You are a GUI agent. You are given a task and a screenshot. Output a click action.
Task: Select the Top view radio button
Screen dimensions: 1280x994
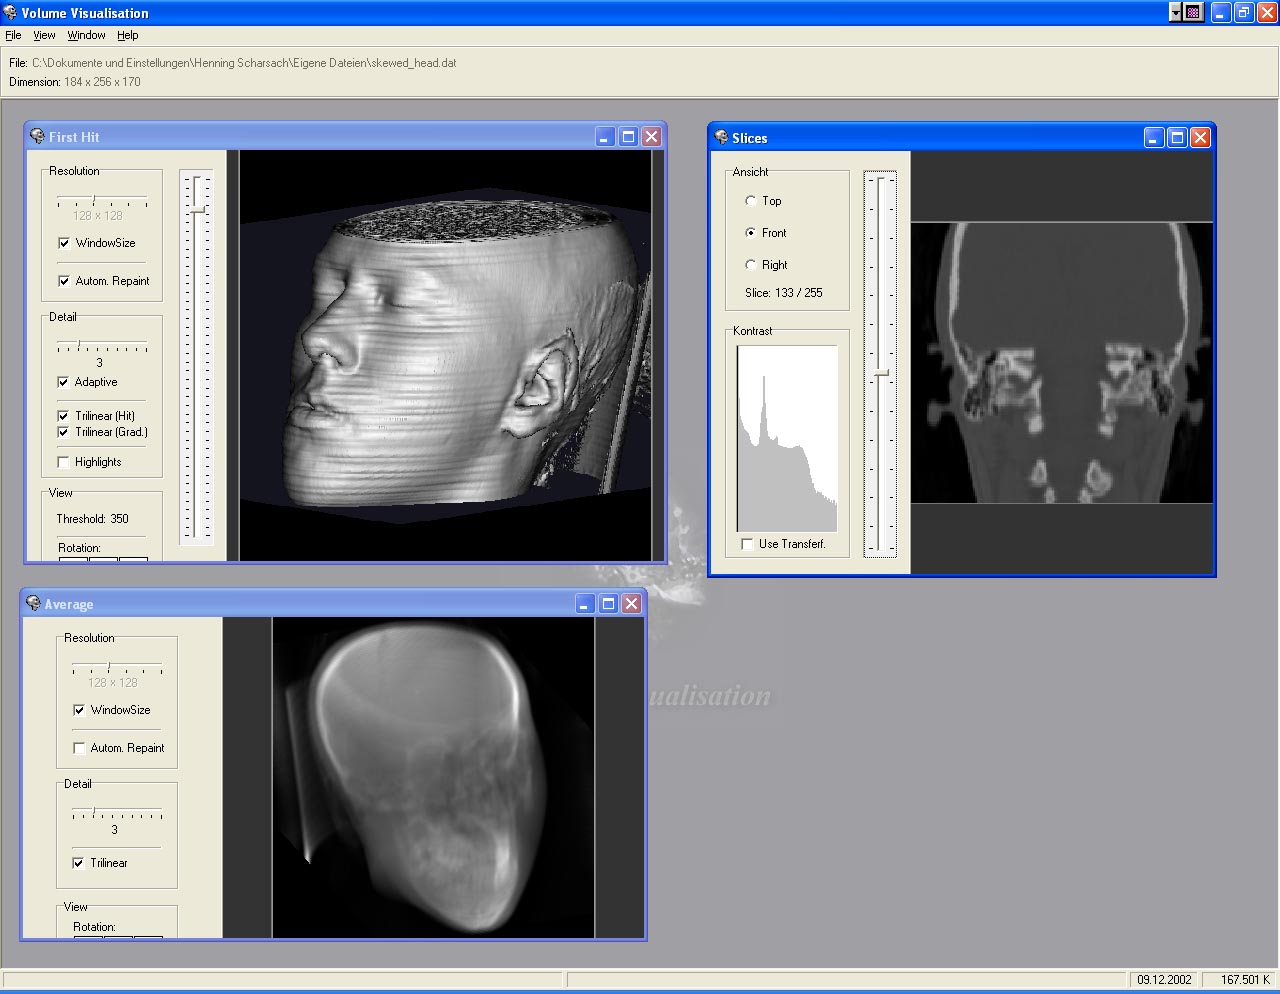tap(751, 201)
